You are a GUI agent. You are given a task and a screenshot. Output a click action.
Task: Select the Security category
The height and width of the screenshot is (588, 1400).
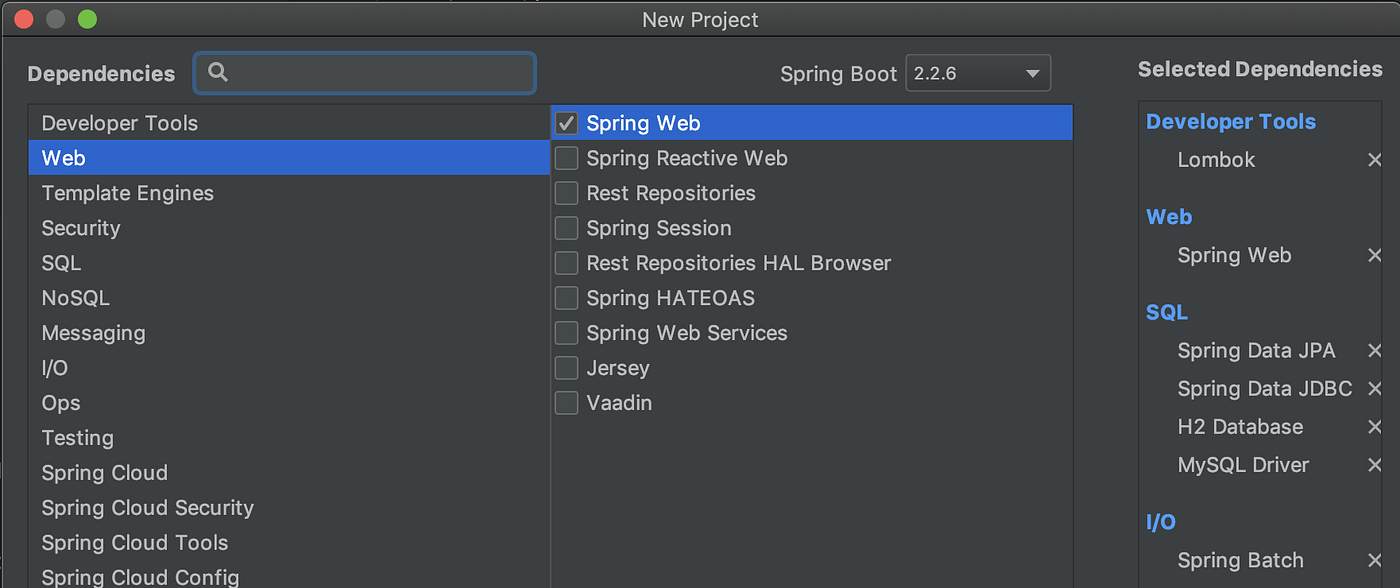(81, 228)
